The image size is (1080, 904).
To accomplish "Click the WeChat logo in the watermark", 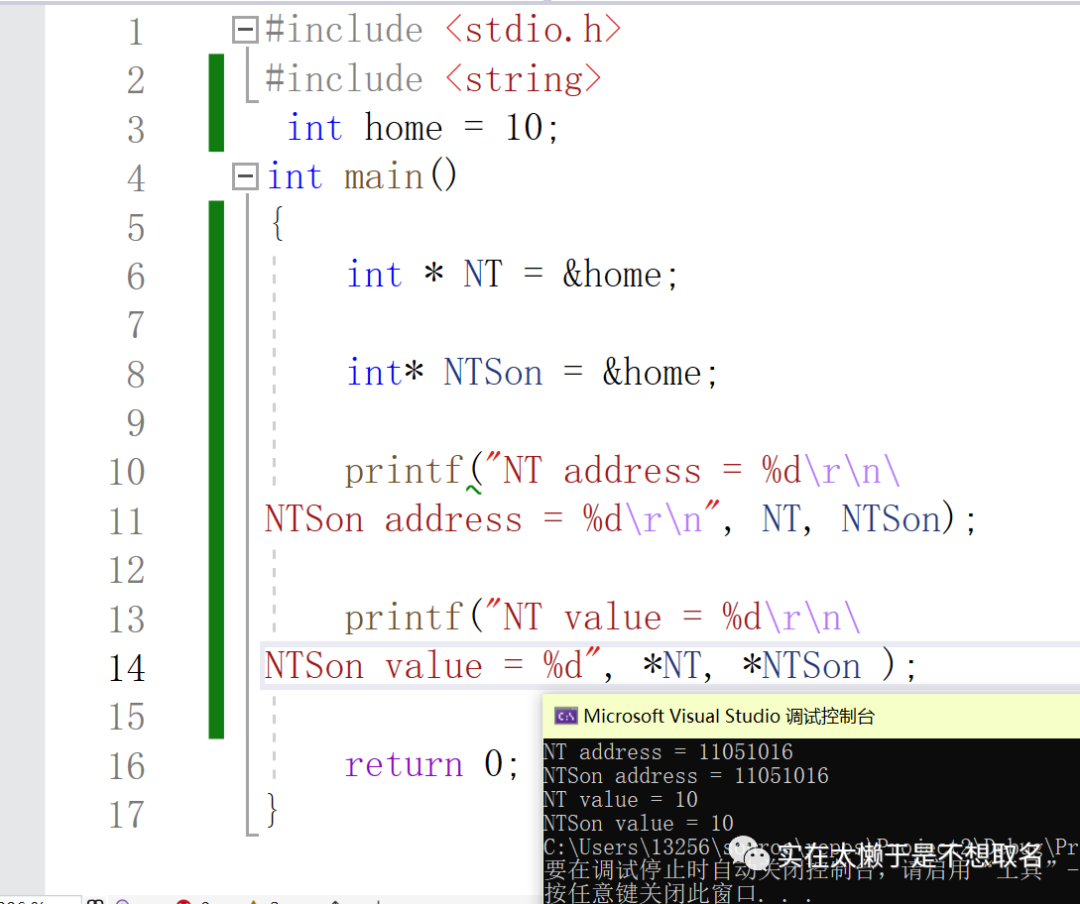I will (750, 854).
